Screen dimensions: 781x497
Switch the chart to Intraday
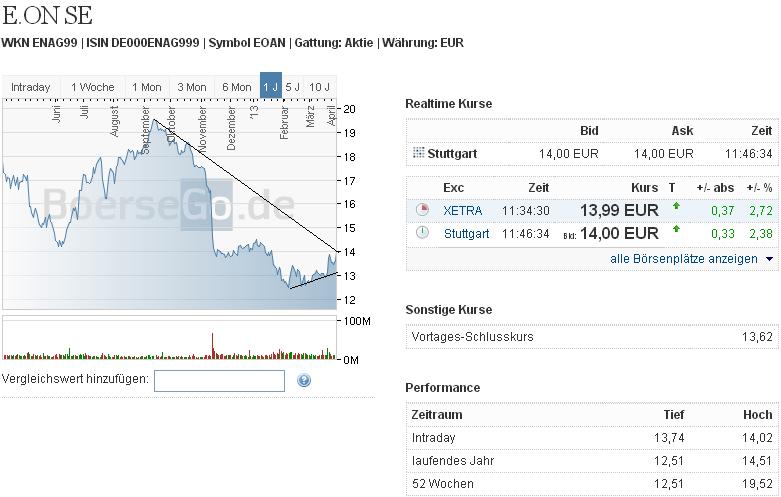[31, 87]
